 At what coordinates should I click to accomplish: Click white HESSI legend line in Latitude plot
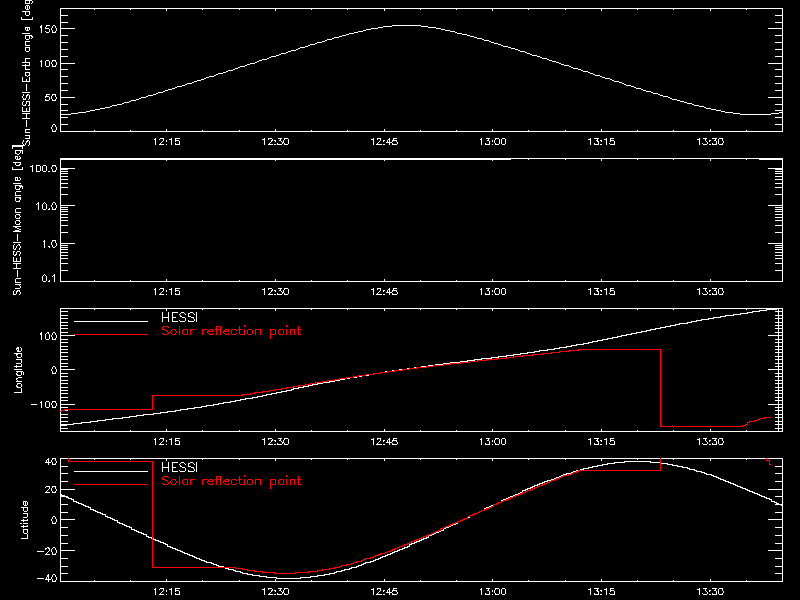pos(111,471)
